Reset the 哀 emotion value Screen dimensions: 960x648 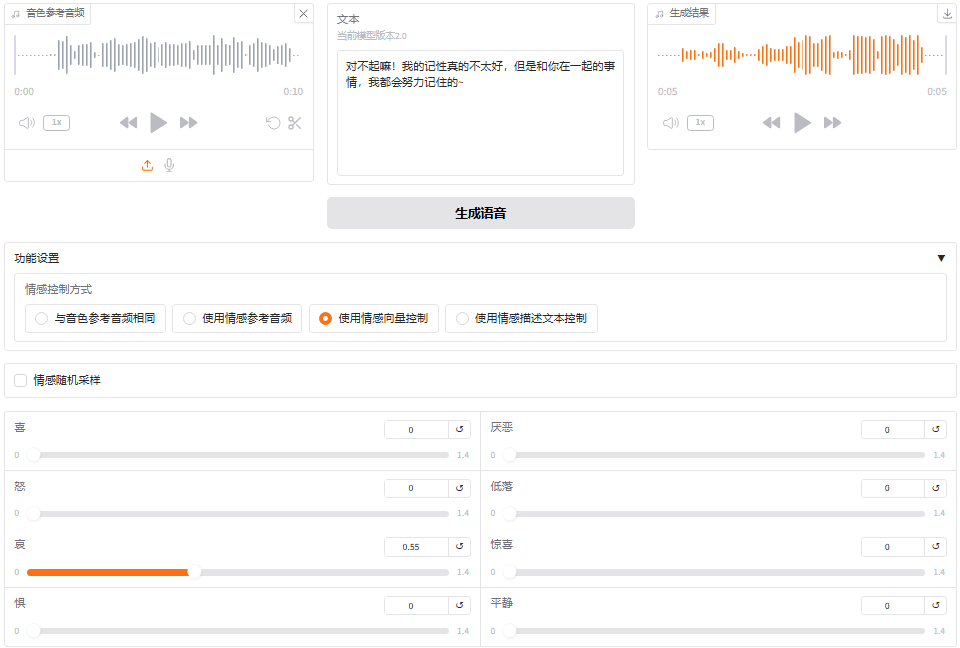click(460, 547)
